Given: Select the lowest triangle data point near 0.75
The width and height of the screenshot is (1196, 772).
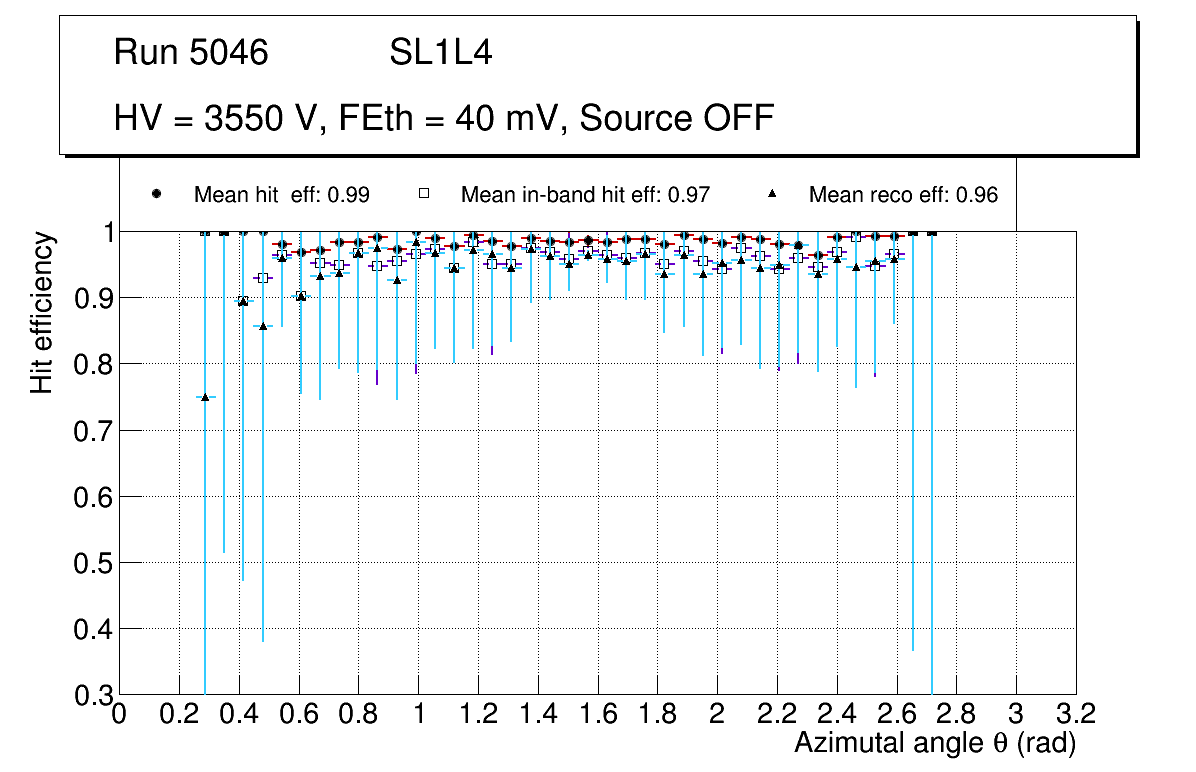Looking at the screenshot, I should pos(205,397).
